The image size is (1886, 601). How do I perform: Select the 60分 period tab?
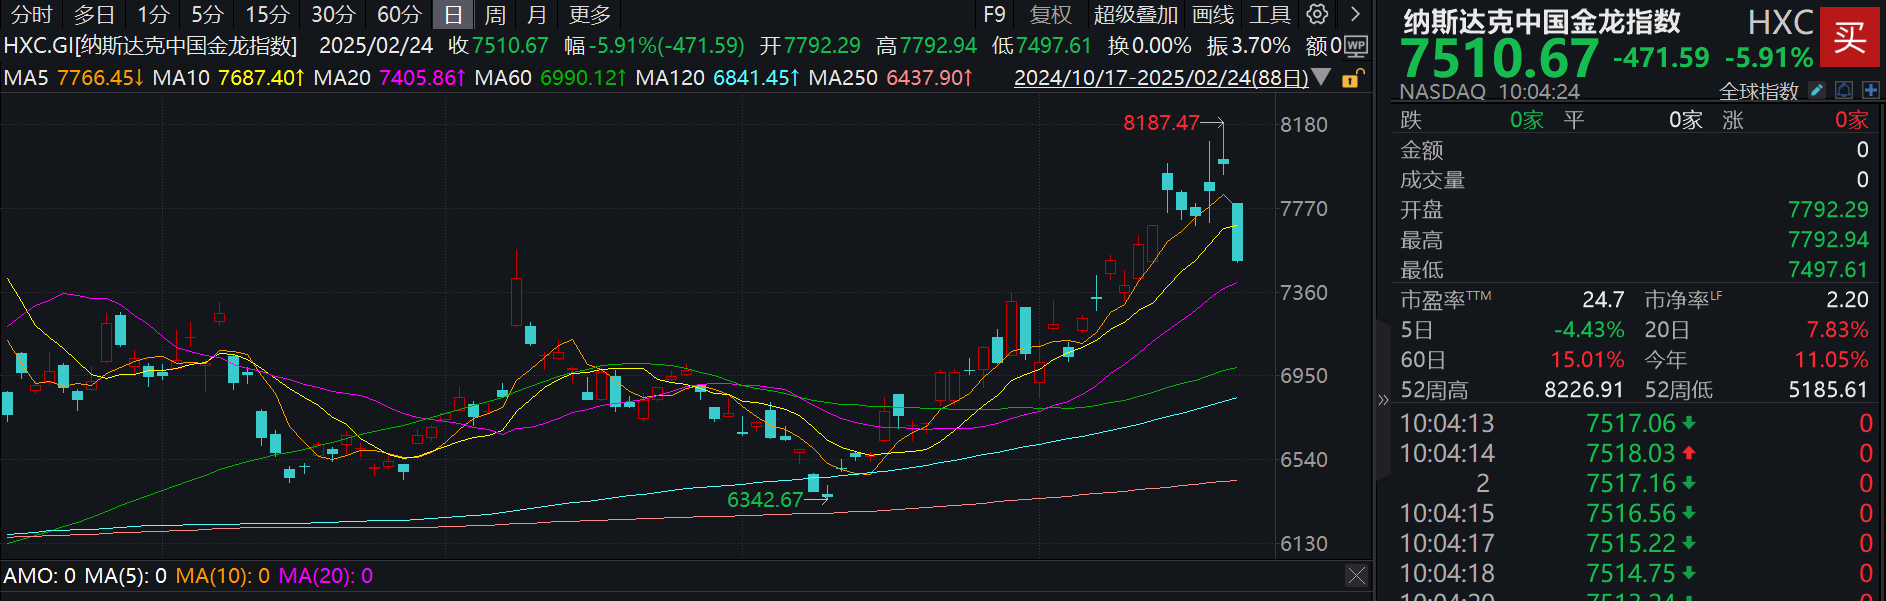[x=399, y=14]
